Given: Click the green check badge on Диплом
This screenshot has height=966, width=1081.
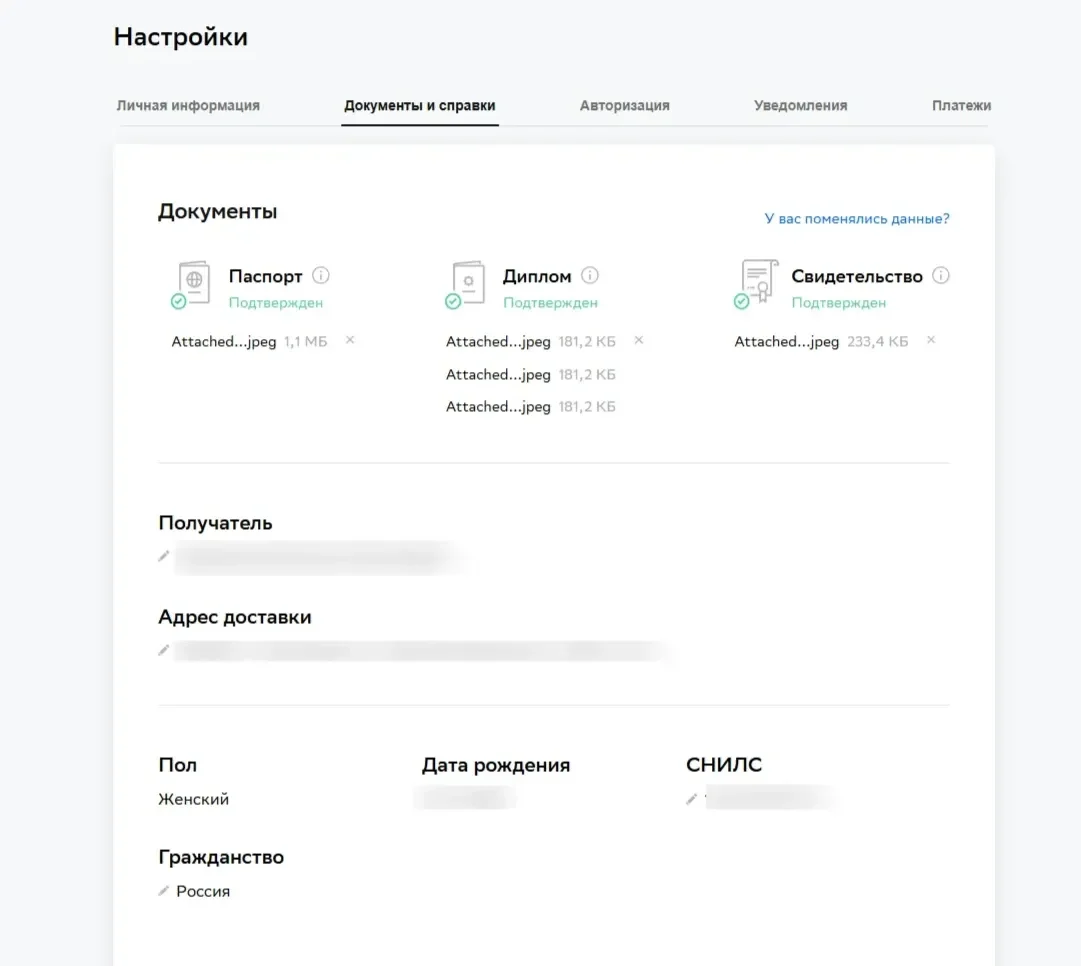Looking at the screenshot, I should tap(453, 301).
